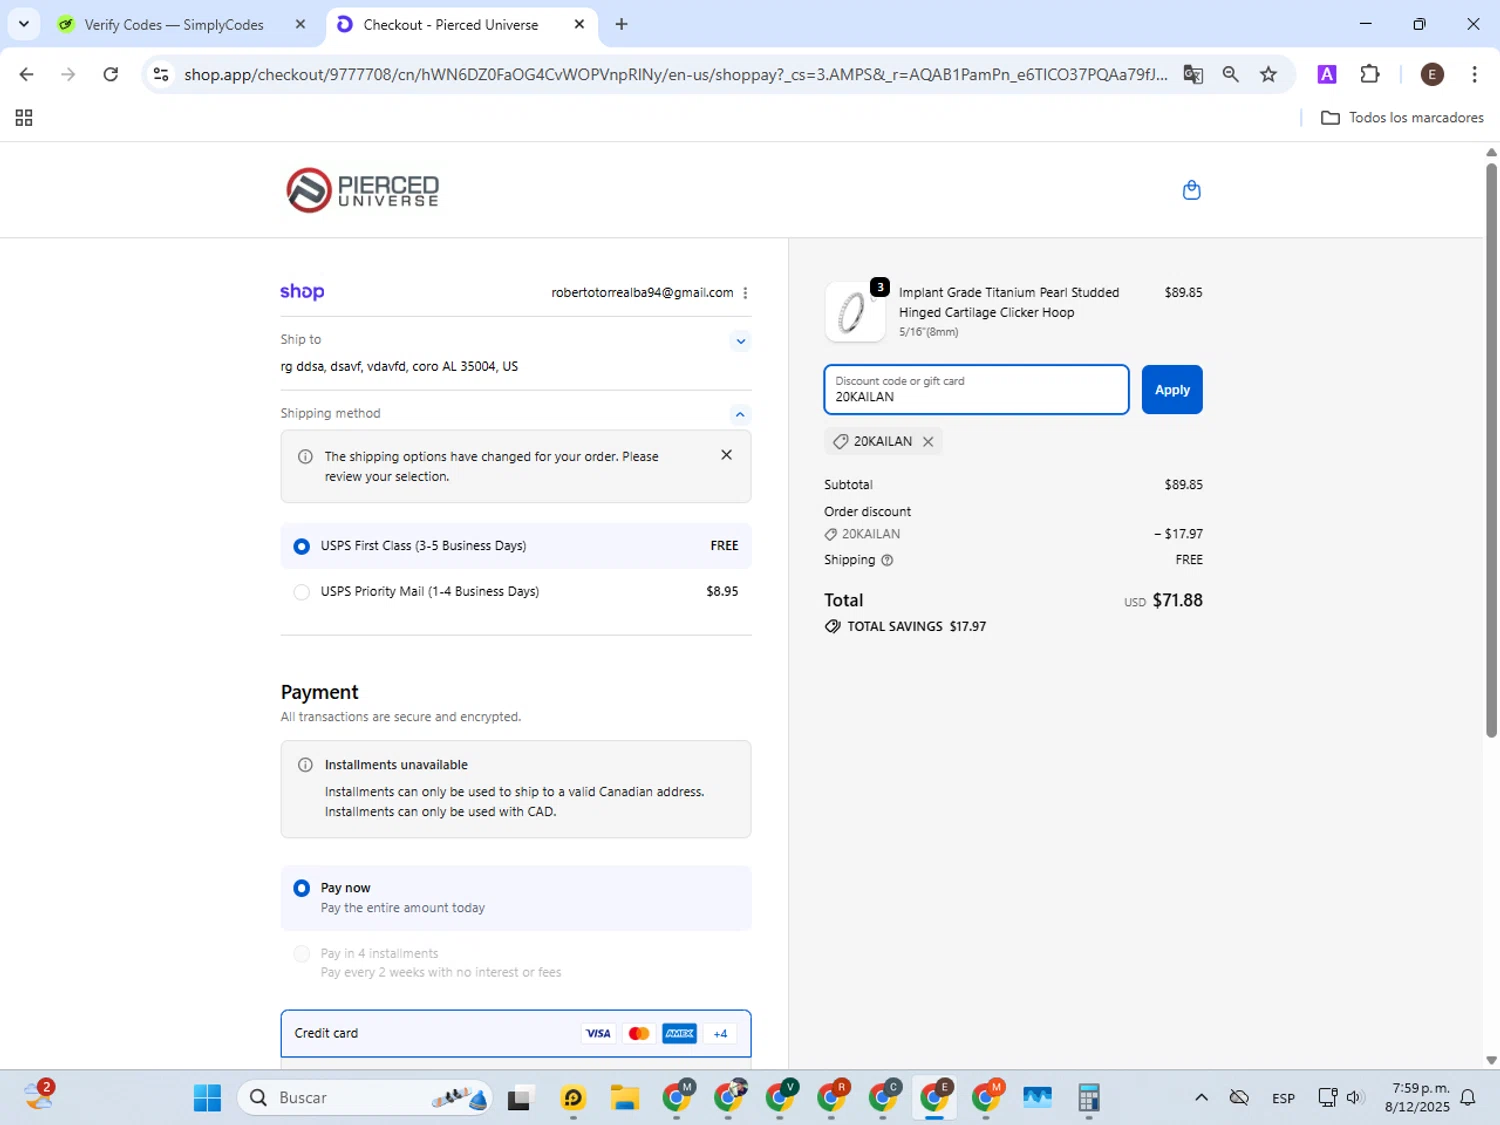The height and width of the screenshot is (1125, 1500).
Task: Collapse the Shipping method section
Action: coord(740,414)
